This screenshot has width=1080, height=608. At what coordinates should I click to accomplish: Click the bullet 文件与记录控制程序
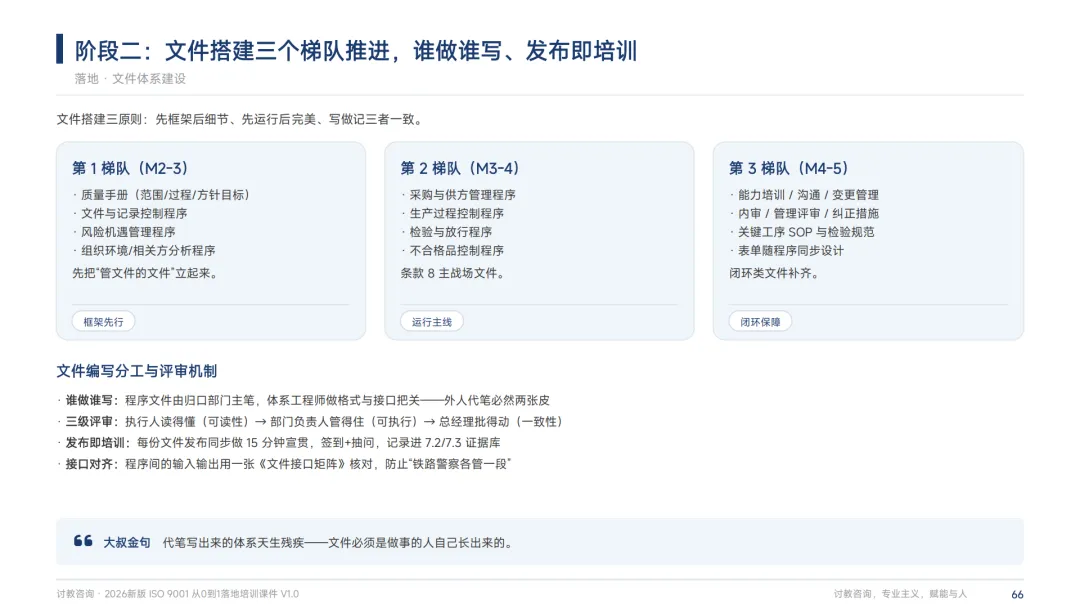tap(130, 213)
